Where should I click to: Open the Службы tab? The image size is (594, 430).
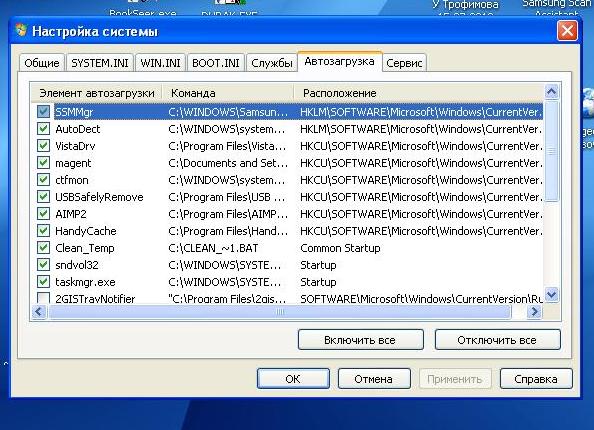tap(272, 63)
